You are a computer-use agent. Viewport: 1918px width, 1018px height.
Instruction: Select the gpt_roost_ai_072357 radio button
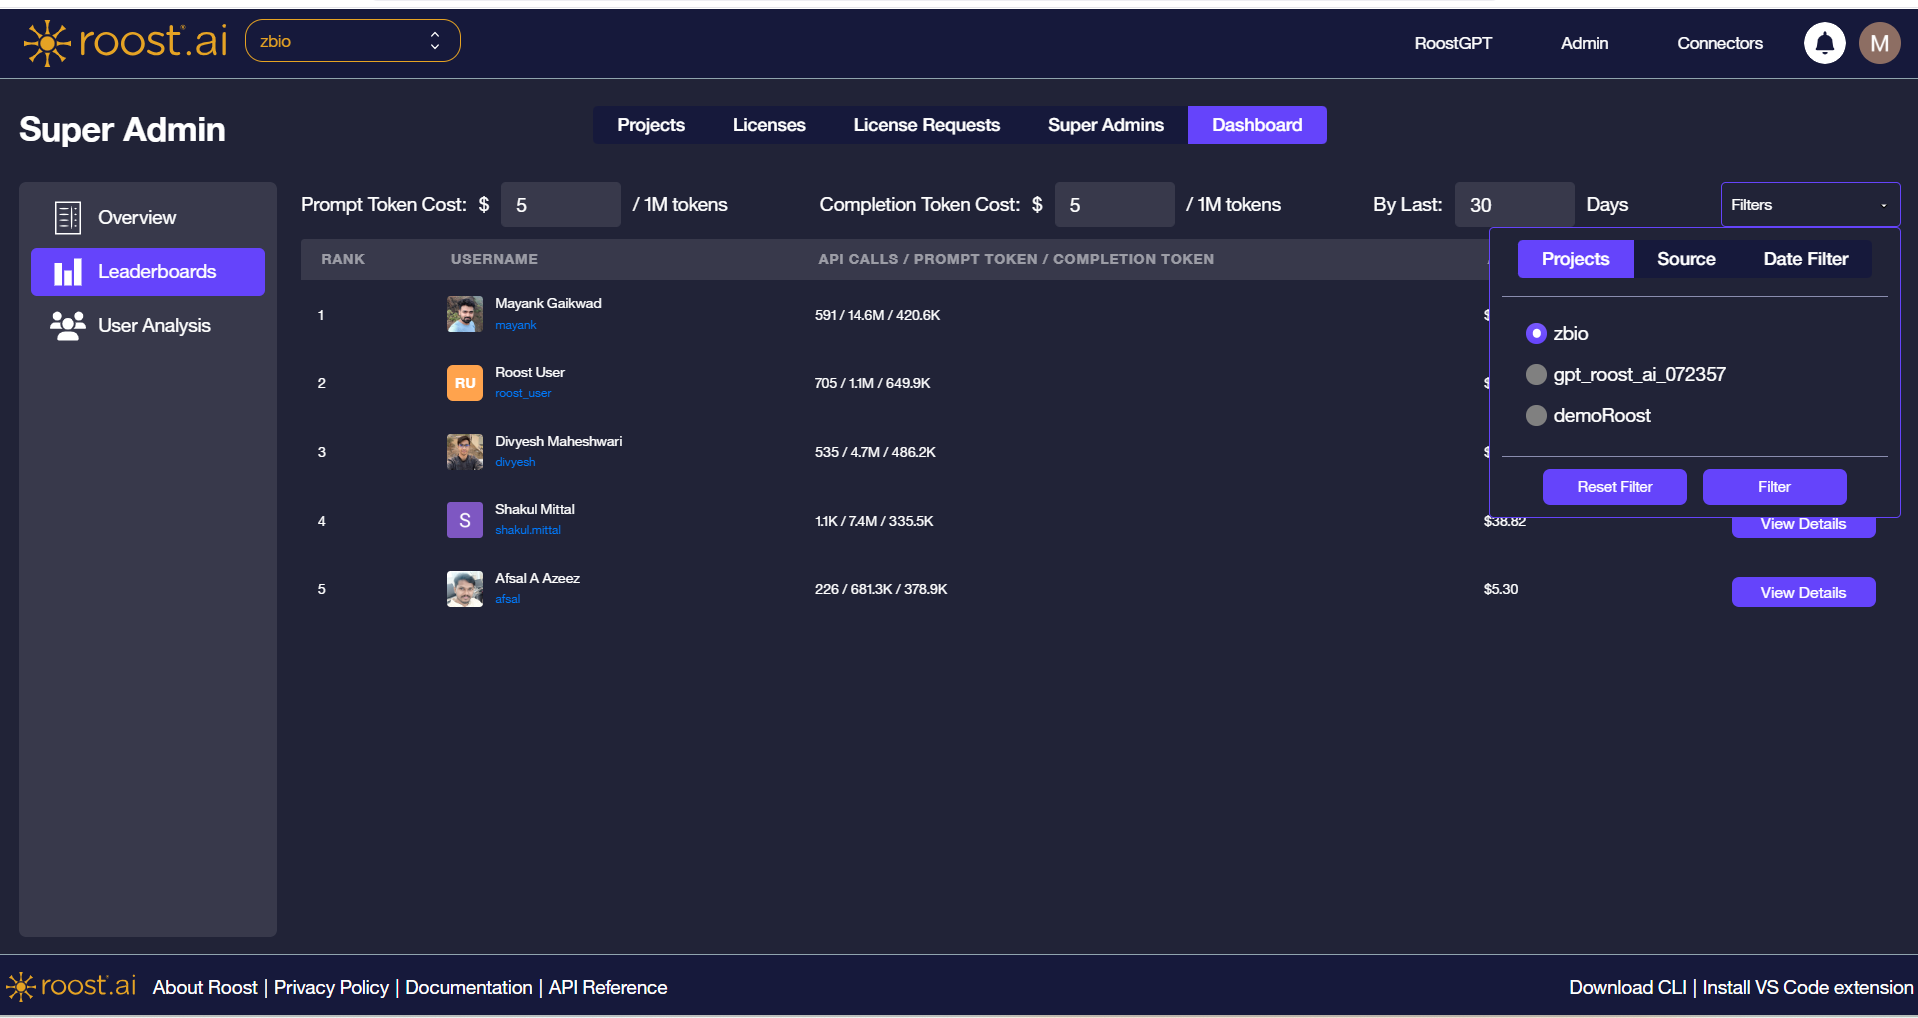click(x=1536, y=374)
